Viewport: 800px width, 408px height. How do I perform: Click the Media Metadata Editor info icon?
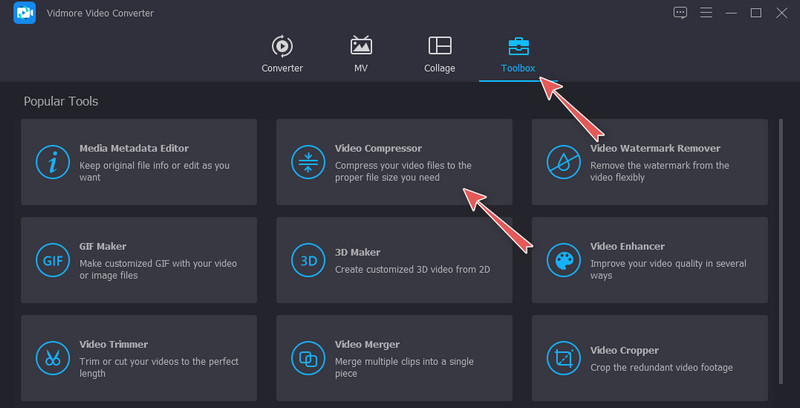coord(50,162)
